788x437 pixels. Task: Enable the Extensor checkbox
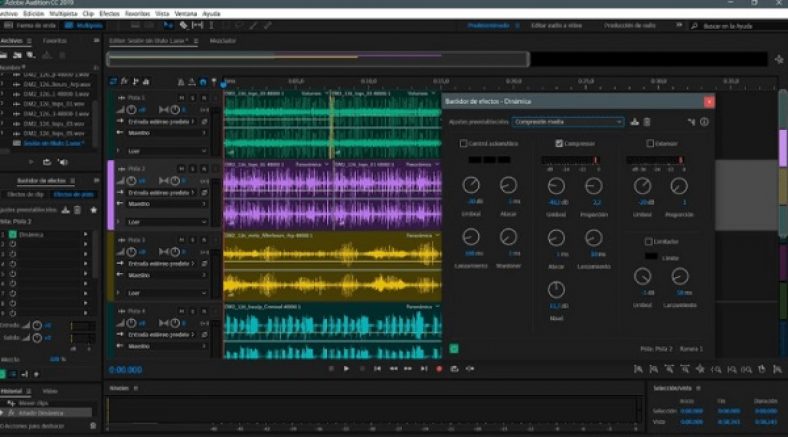pos(651,144)
